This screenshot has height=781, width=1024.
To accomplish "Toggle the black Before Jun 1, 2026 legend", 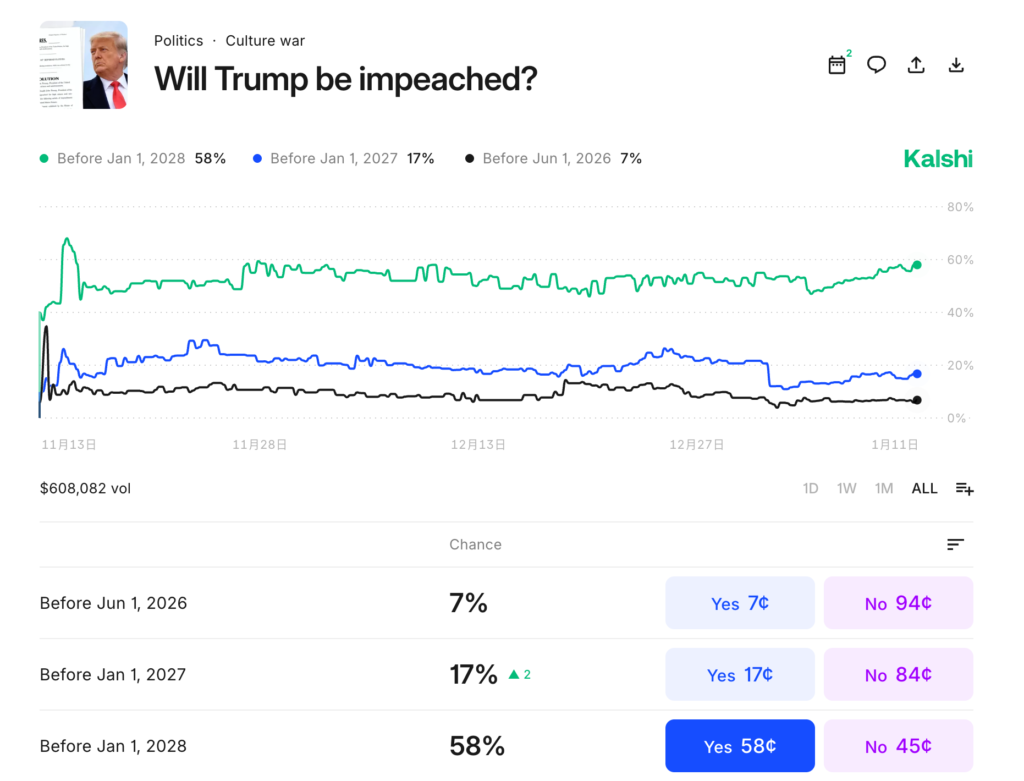I will [554, 158].
